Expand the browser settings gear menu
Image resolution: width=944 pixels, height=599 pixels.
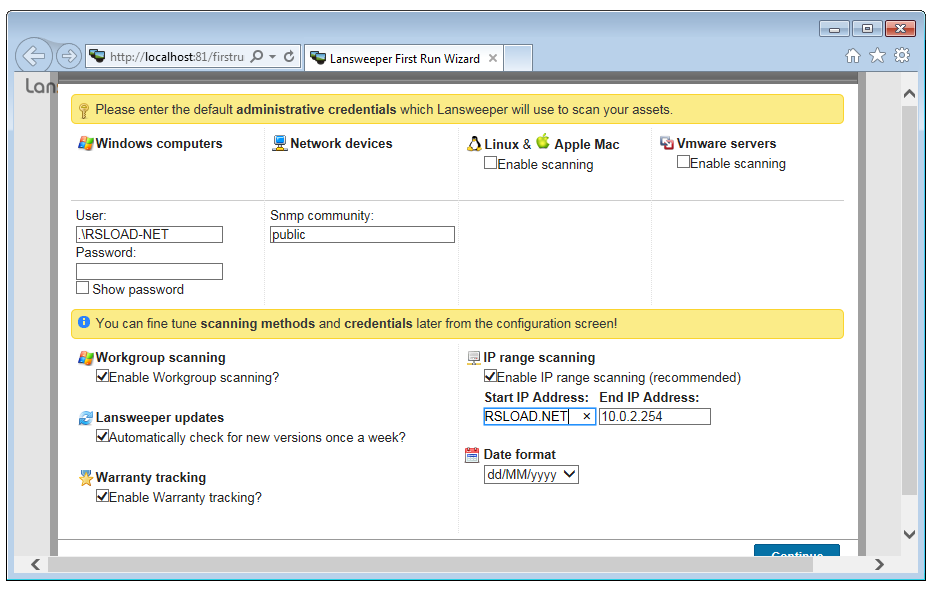pyautogui.click(x=902, y=57)
